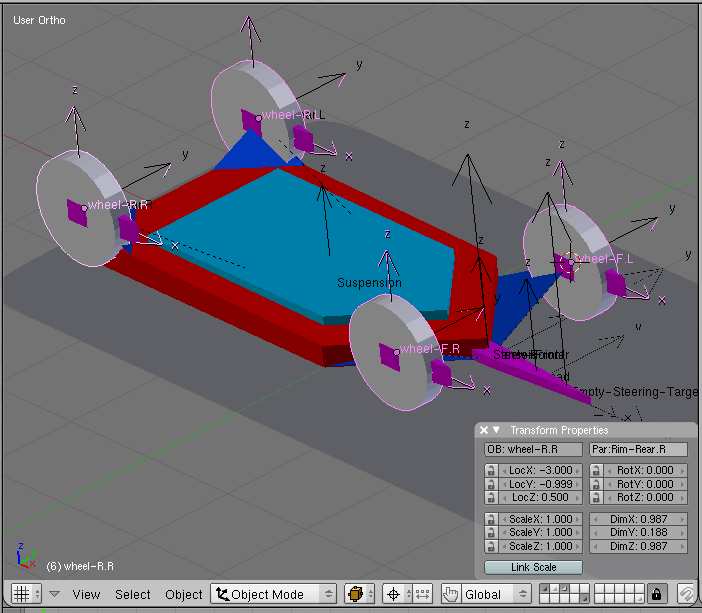Viewport: 702px width, 613px height.
Task: Open the solid draw type cube selector
Action: click(x=360, y=594)
